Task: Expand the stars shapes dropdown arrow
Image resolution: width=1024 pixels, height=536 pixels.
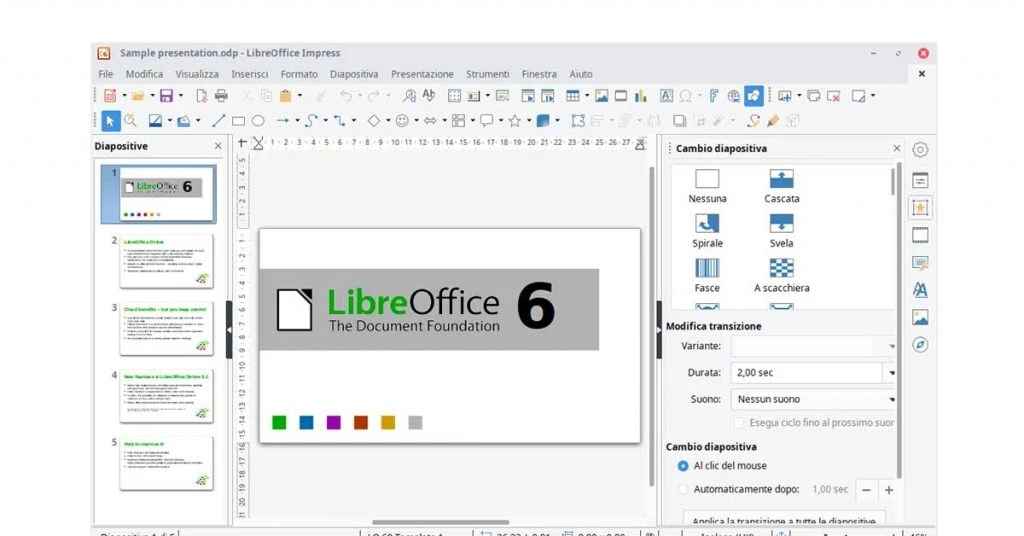Action: (529, 121)
